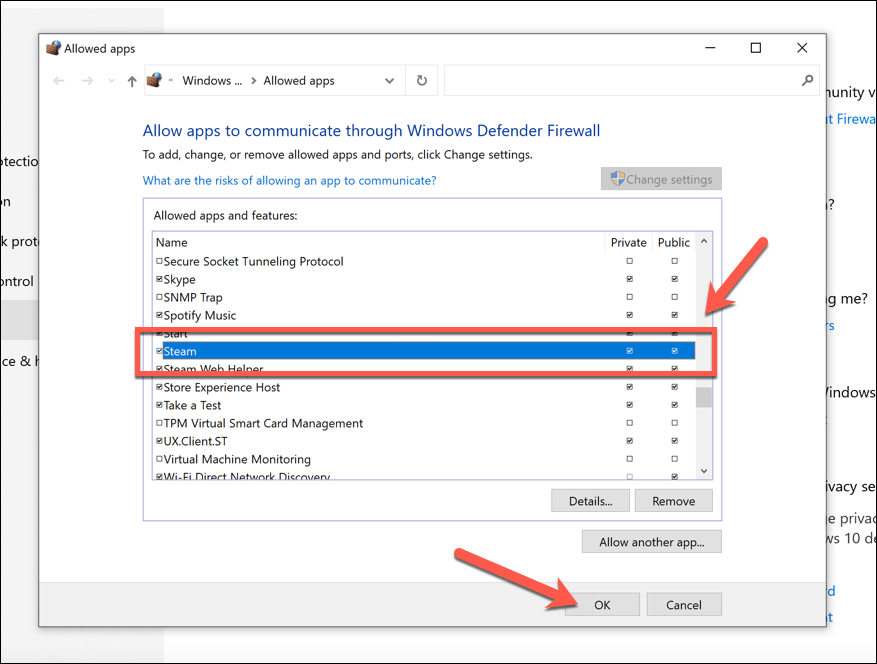
Task: Open risks of allowing an app link
Action: point(289,181)
